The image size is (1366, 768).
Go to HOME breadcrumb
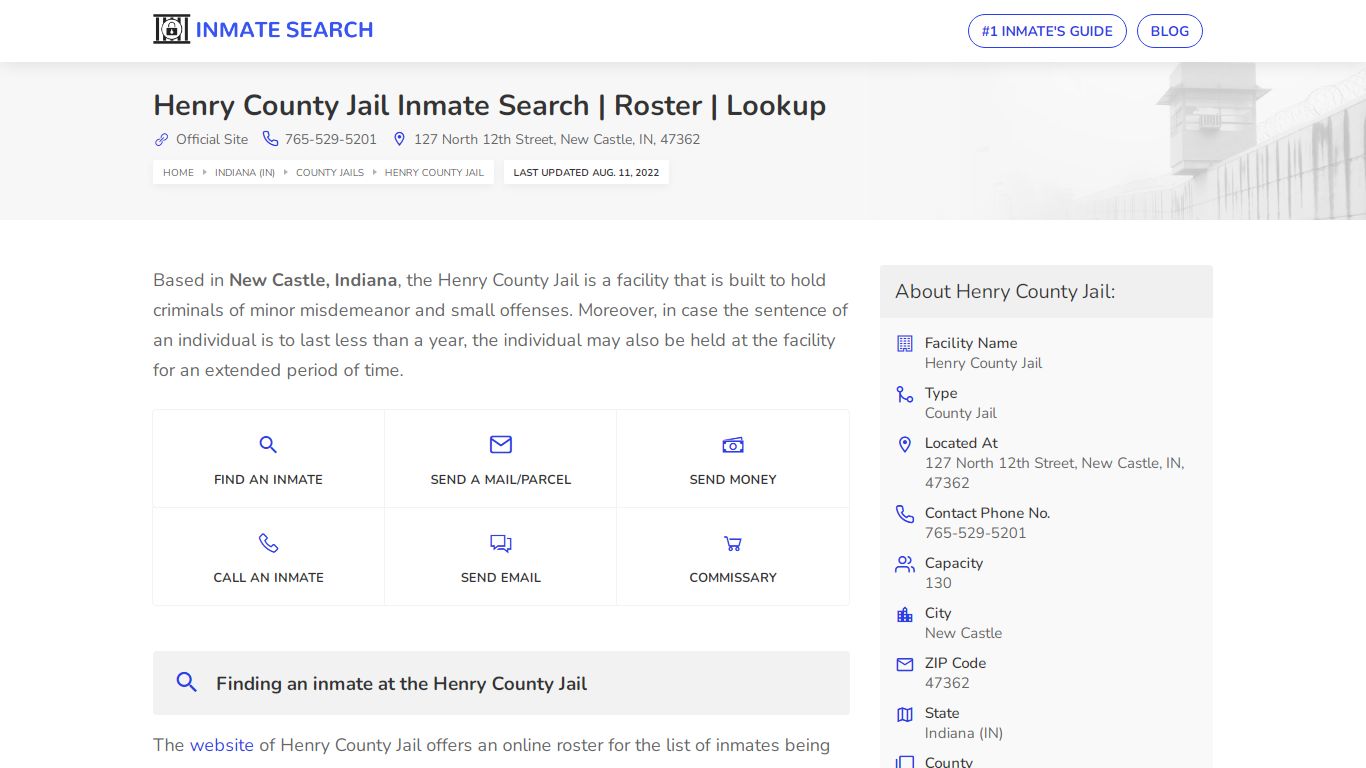pyautogui.click(x=178, y=172)
